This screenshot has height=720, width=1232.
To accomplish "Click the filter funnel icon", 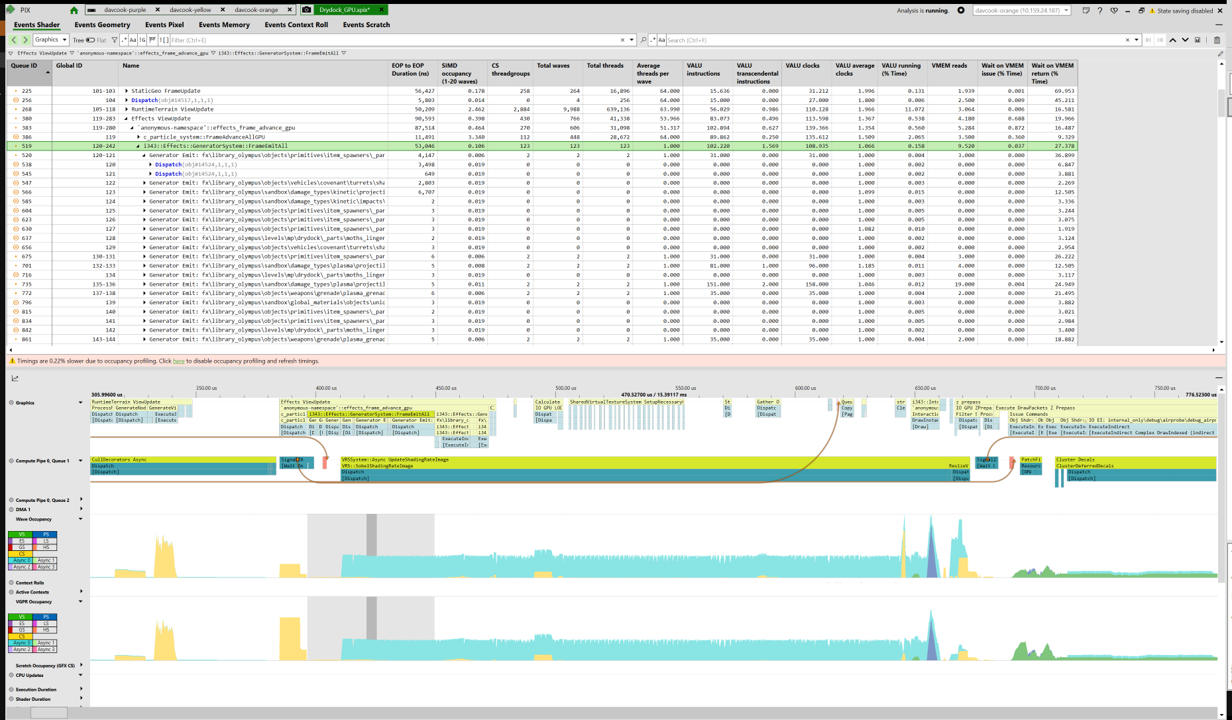I will click(x=114, y=40).
